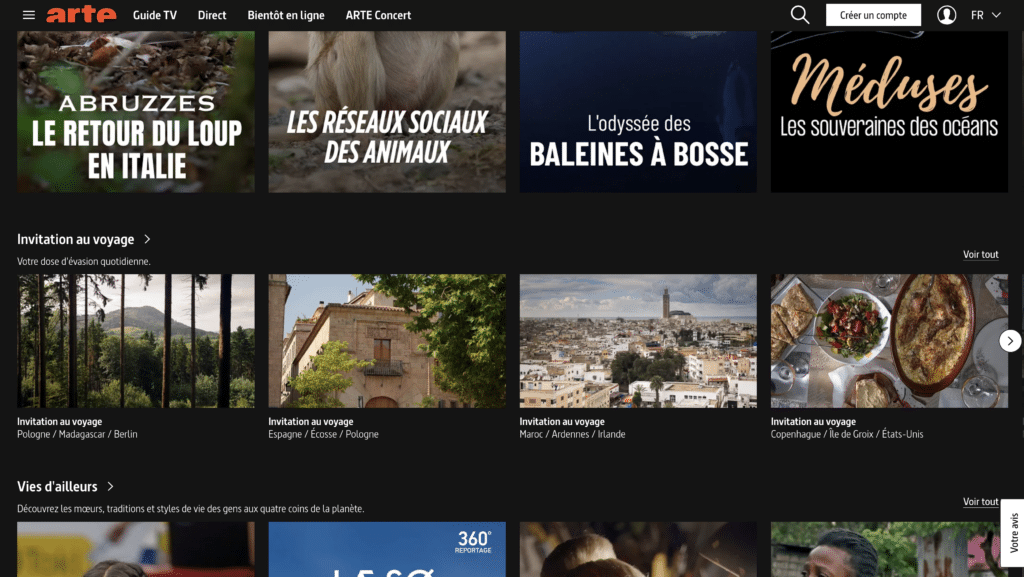Click the ARTE logo
This screenshot has height=577, width=1024.
81,15
